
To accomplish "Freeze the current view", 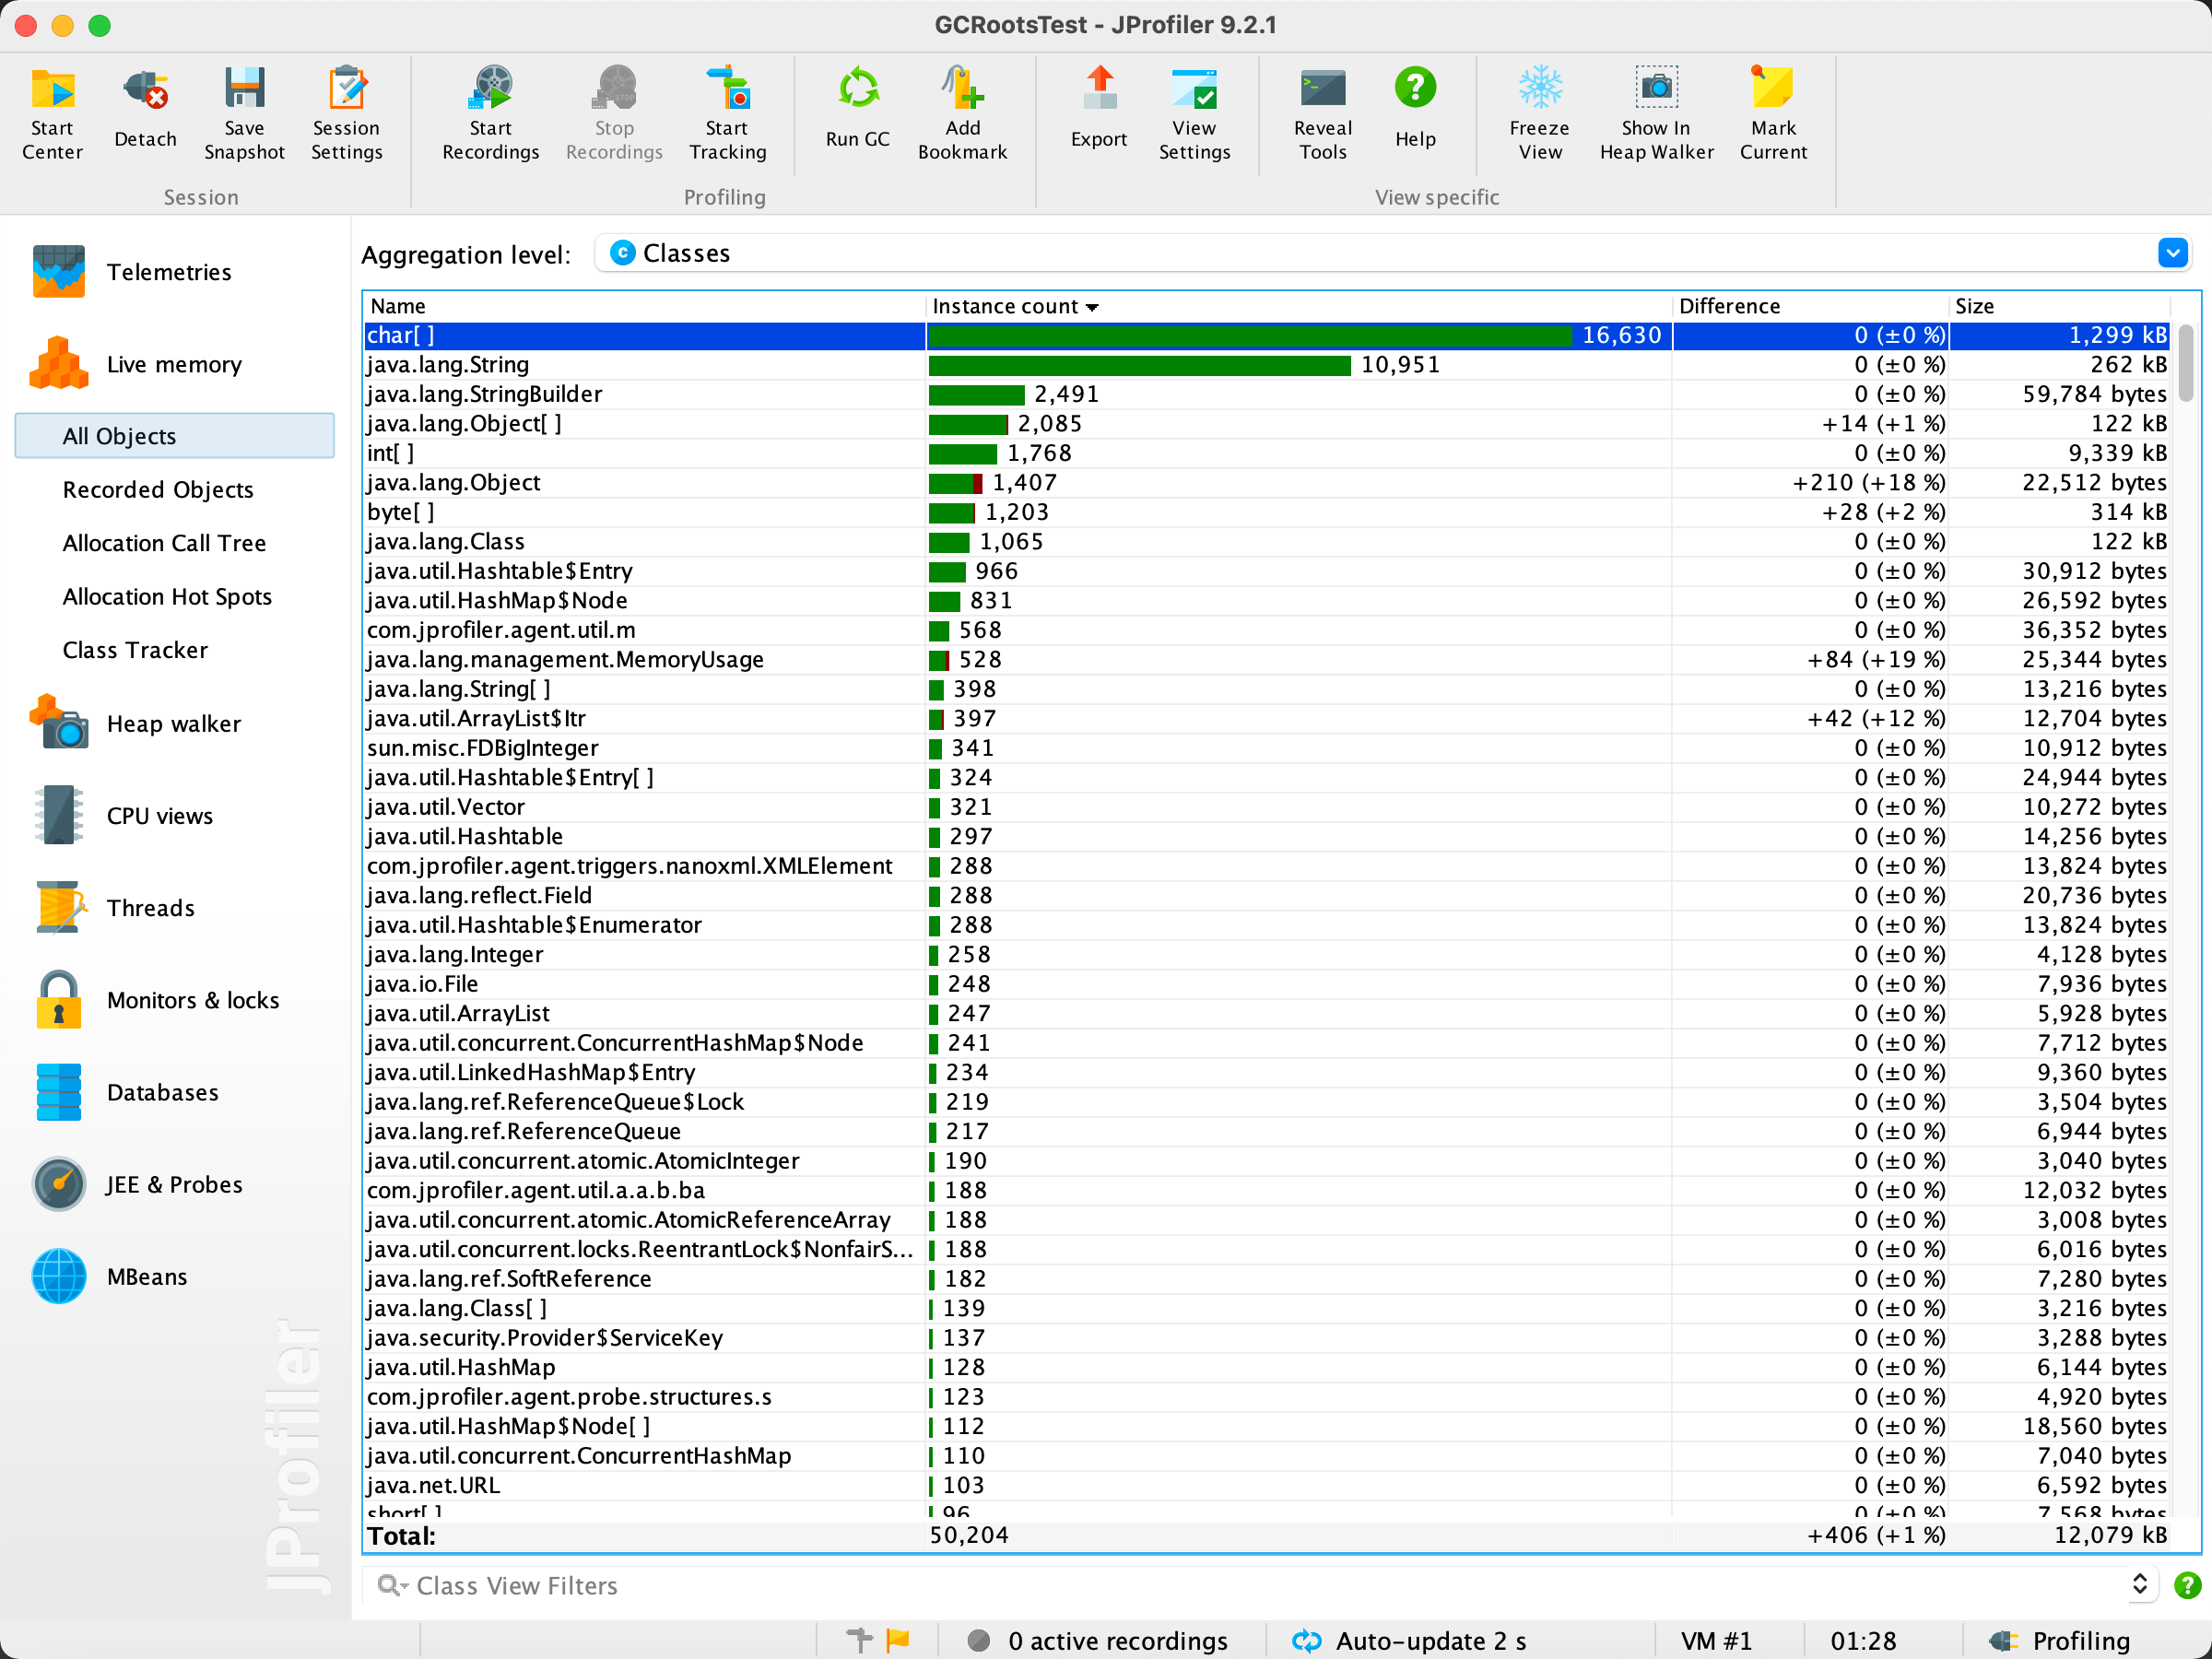I will [x=1539, y=113].
